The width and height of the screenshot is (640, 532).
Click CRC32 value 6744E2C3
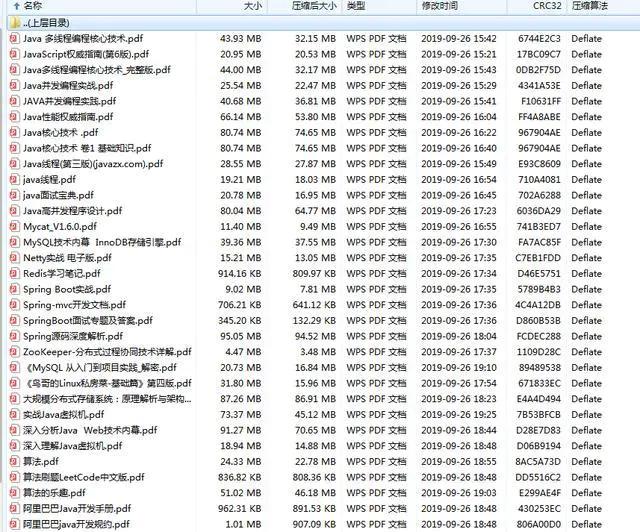coord(539,39)
